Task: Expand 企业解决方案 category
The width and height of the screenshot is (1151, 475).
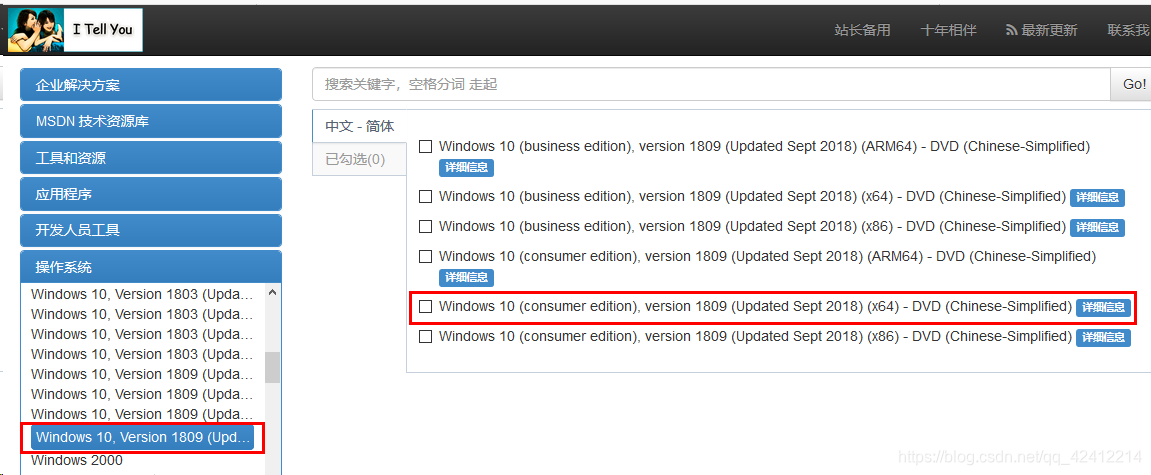Action: (150, 84)
